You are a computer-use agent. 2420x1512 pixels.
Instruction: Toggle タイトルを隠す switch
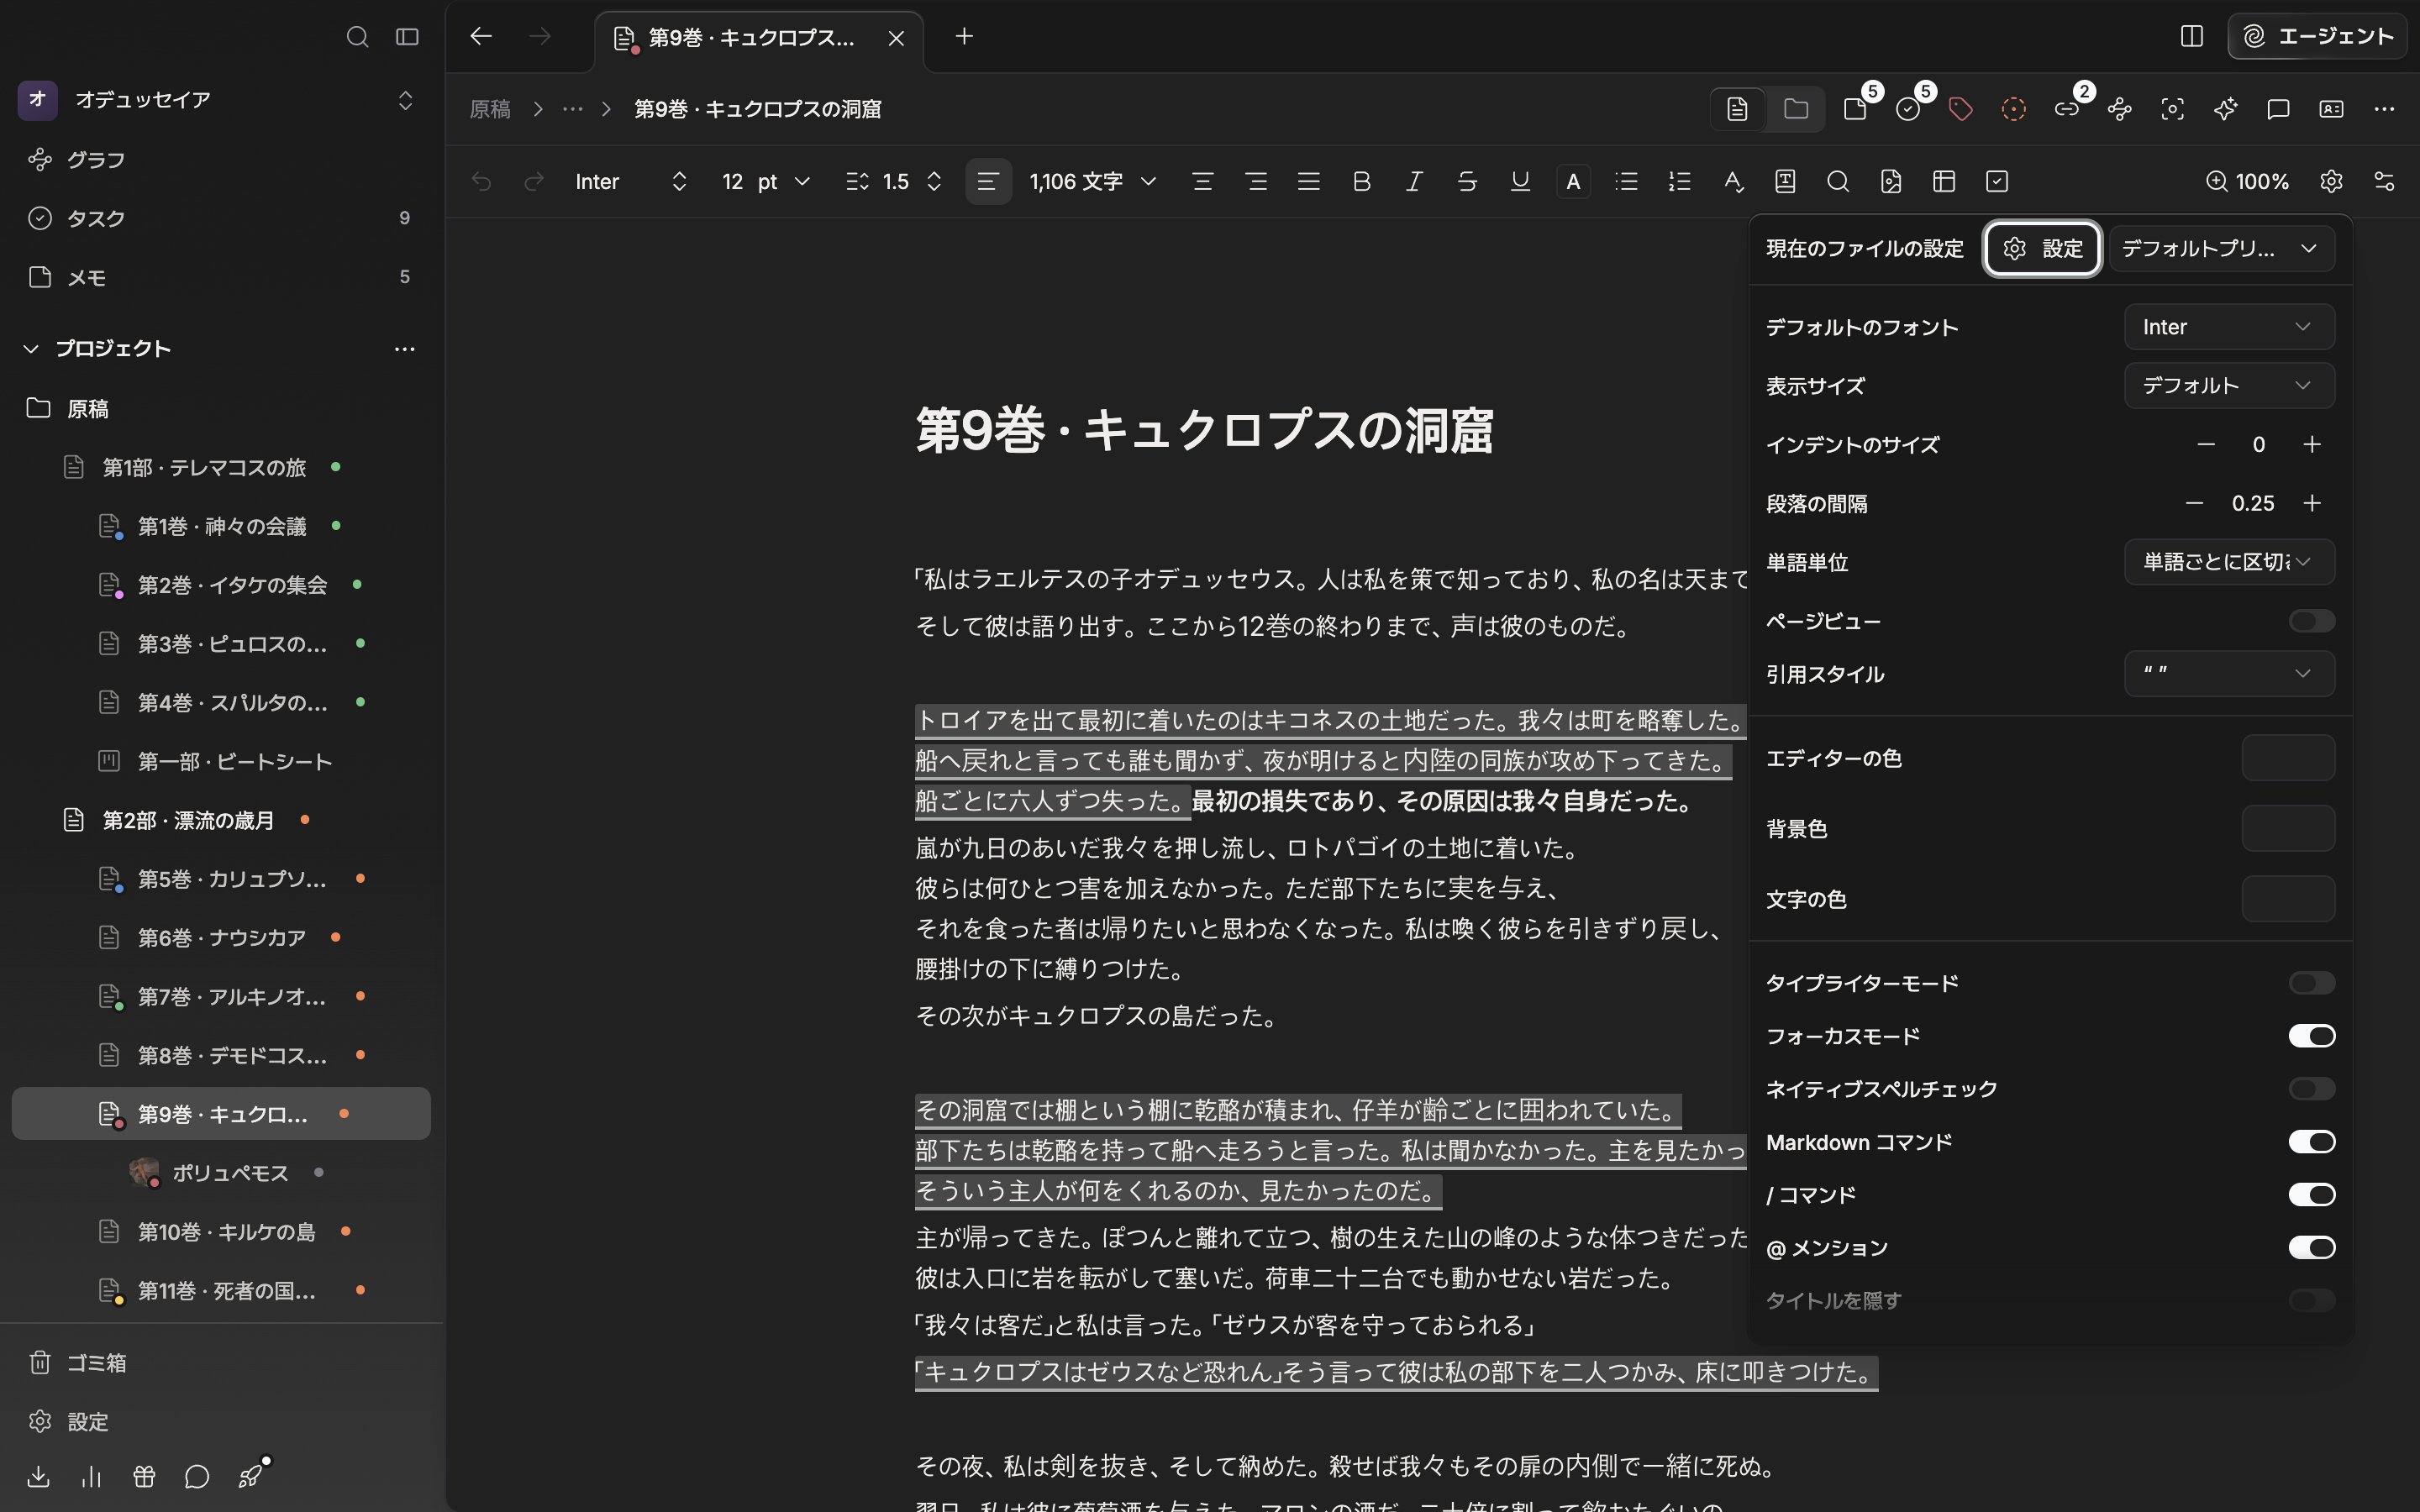[x=2311, y=1300]
